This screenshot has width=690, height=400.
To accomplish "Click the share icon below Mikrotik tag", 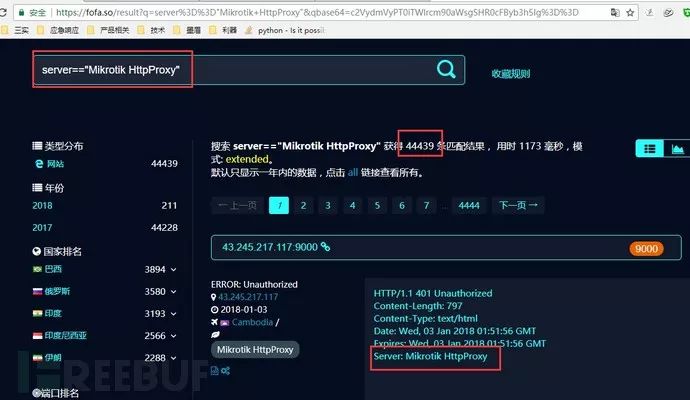I will coord(226,371).
